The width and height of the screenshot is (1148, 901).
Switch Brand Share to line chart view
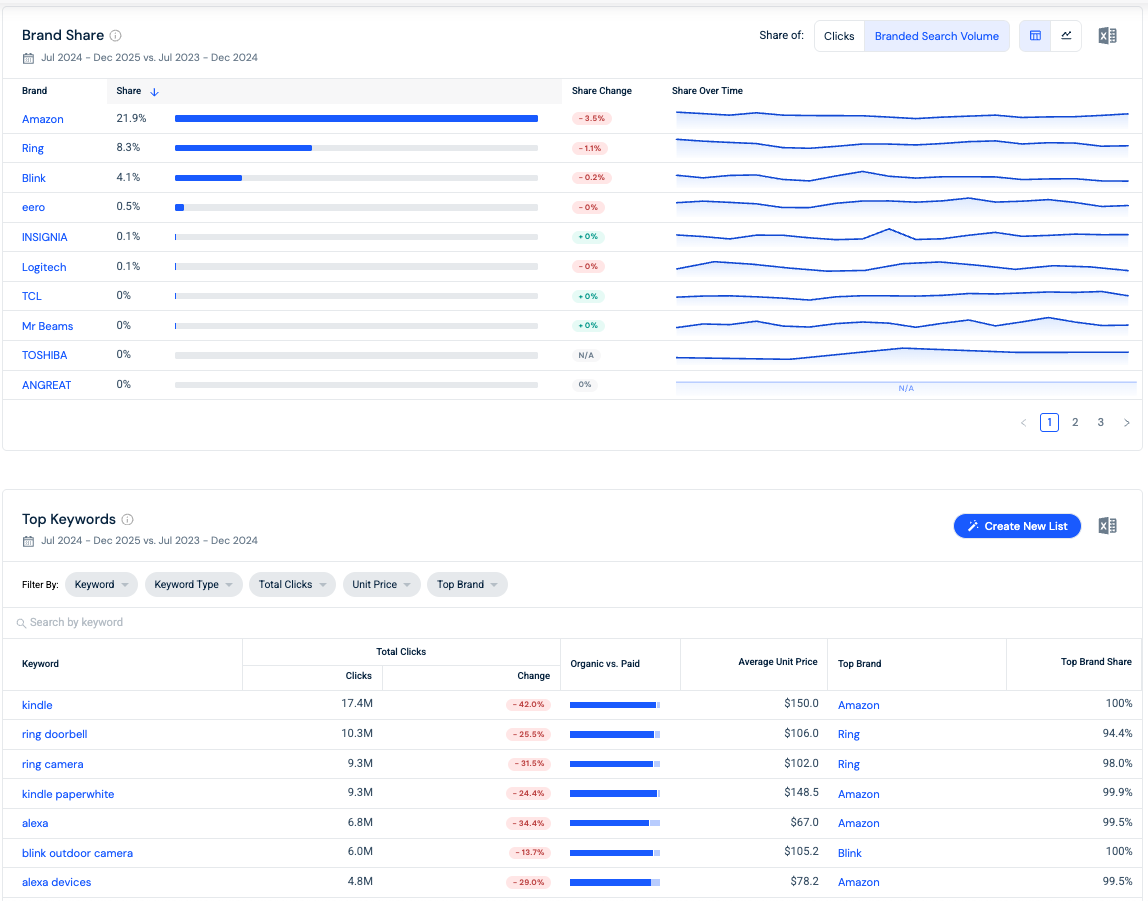click(x=1066, y=36)
